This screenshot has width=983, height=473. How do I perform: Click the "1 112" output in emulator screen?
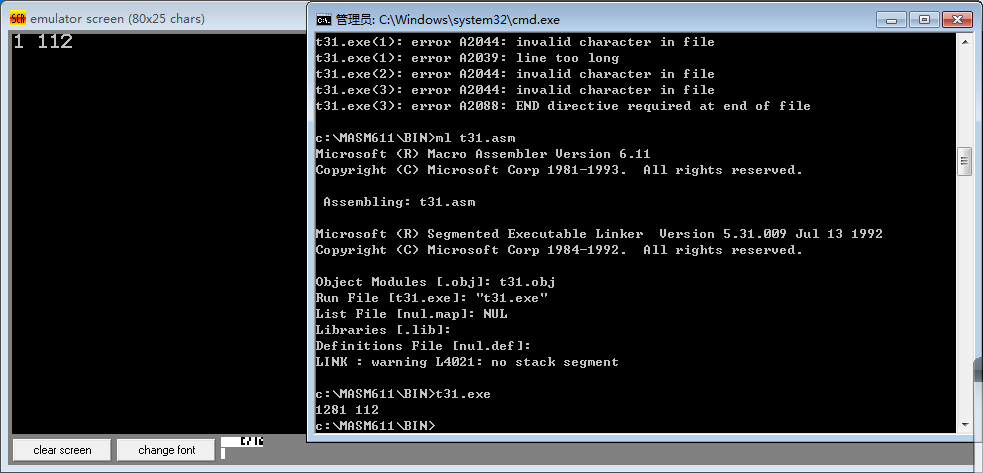coord(43,42)
